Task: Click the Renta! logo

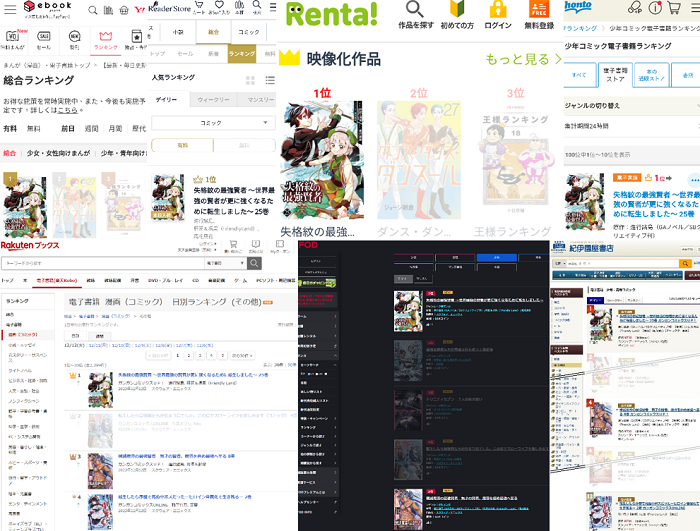Action: [331, 14]
